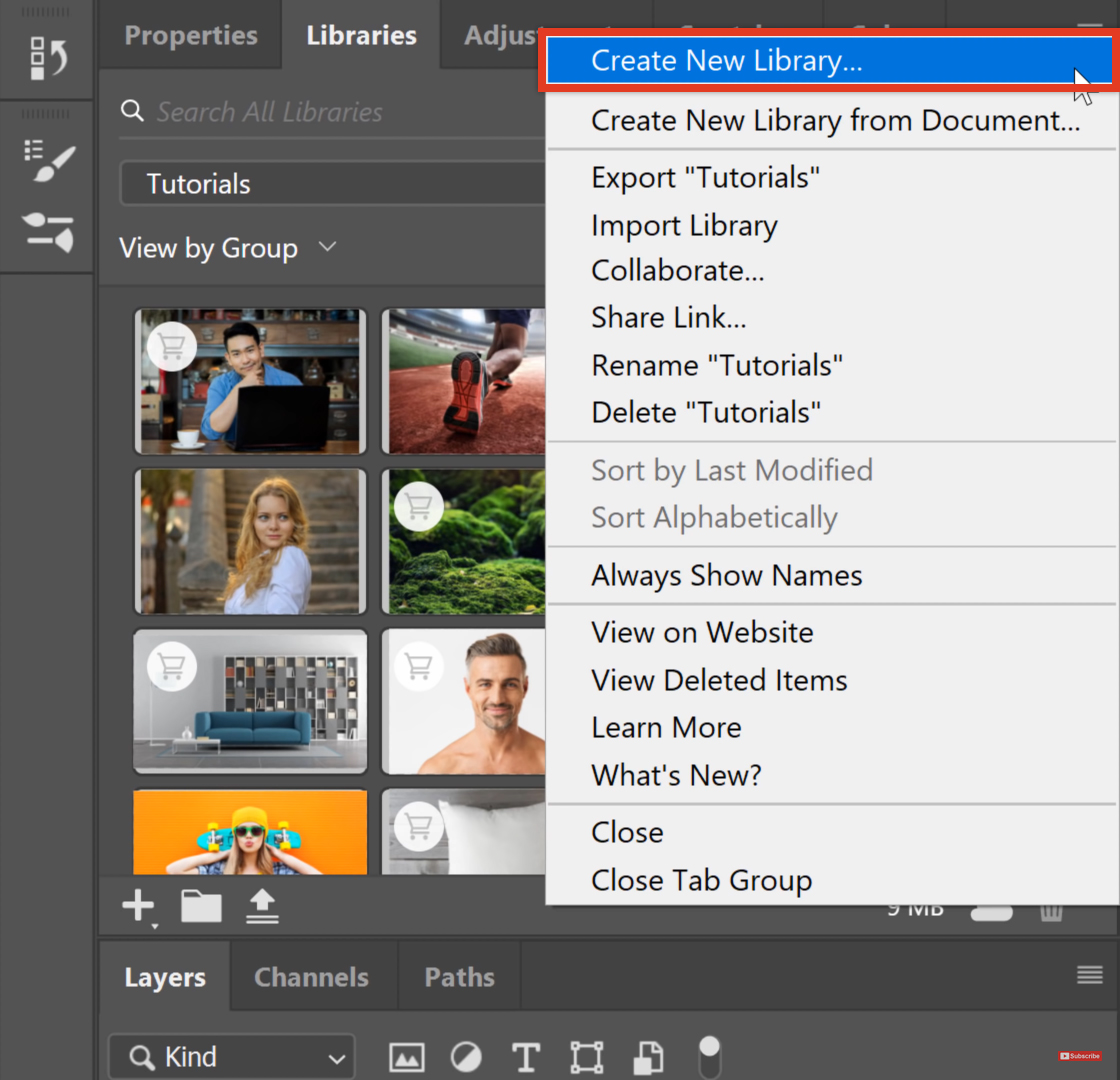Filter layers by adjustment layer icon
The image size is (1120, 1080).
[x=466, y=1057]
